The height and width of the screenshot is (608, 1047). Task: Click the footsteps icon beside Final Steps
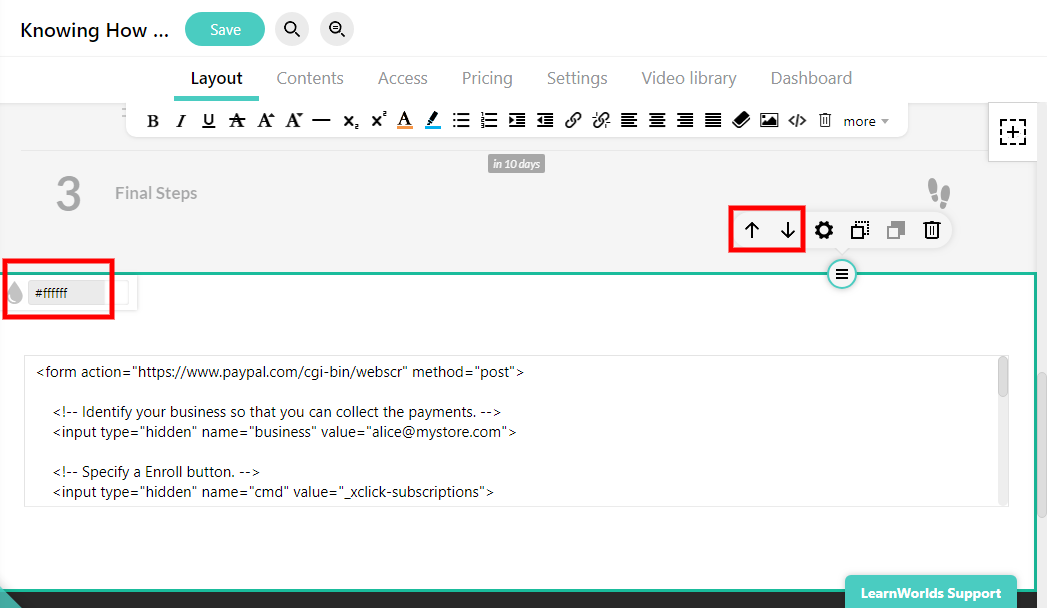click(x=939, y=194)
